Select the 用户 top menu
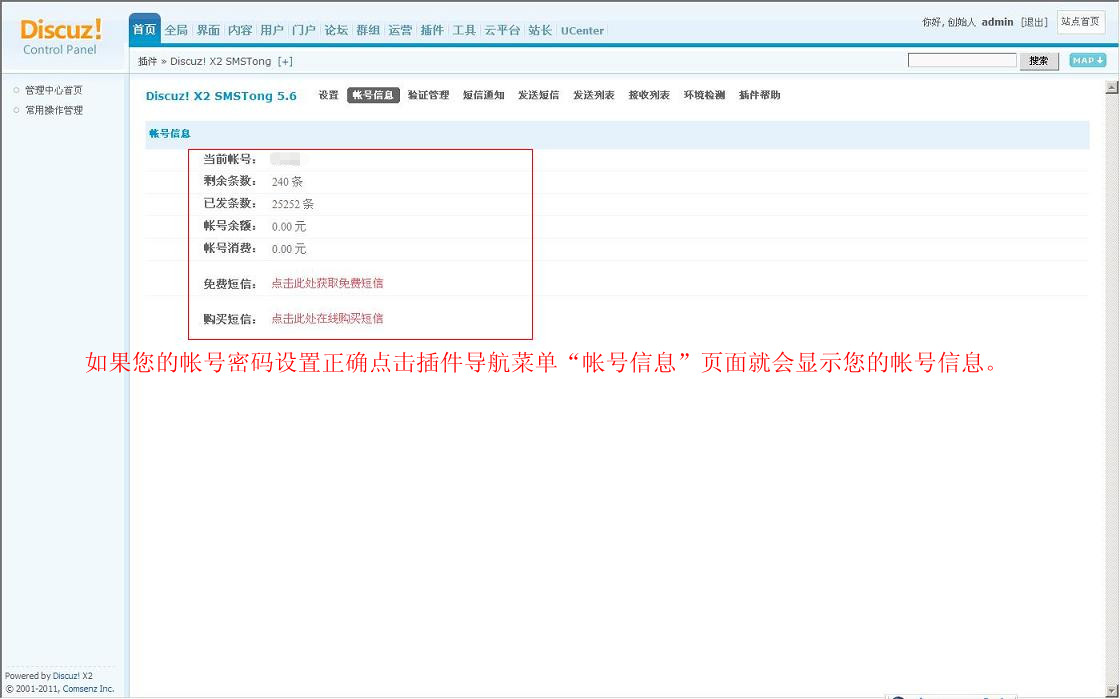Image resolution: width=1120 pixels, height=699 pixels. (271, 30)
